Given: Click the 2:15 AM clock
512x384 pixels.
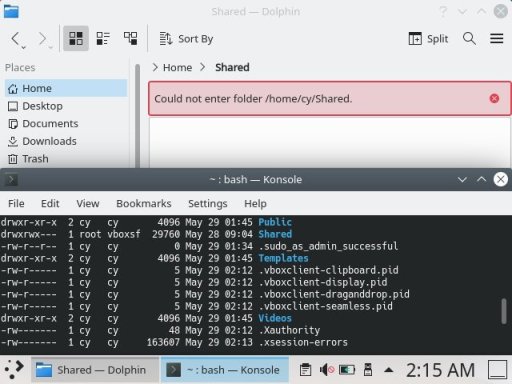Looking at the screenshot, I should click(x=440, y=370).
